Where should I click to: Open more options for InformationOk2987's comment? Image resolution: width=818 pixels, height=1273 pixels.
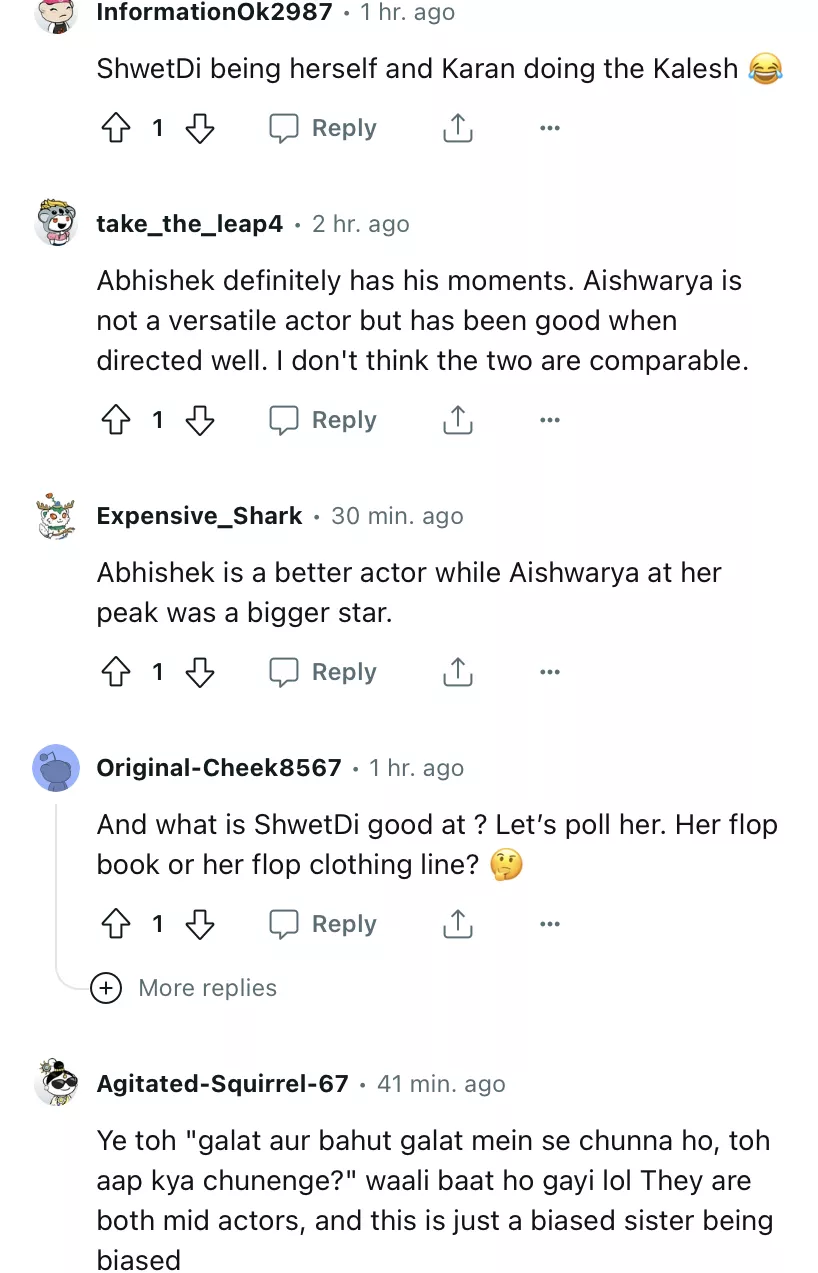[549, 128]
